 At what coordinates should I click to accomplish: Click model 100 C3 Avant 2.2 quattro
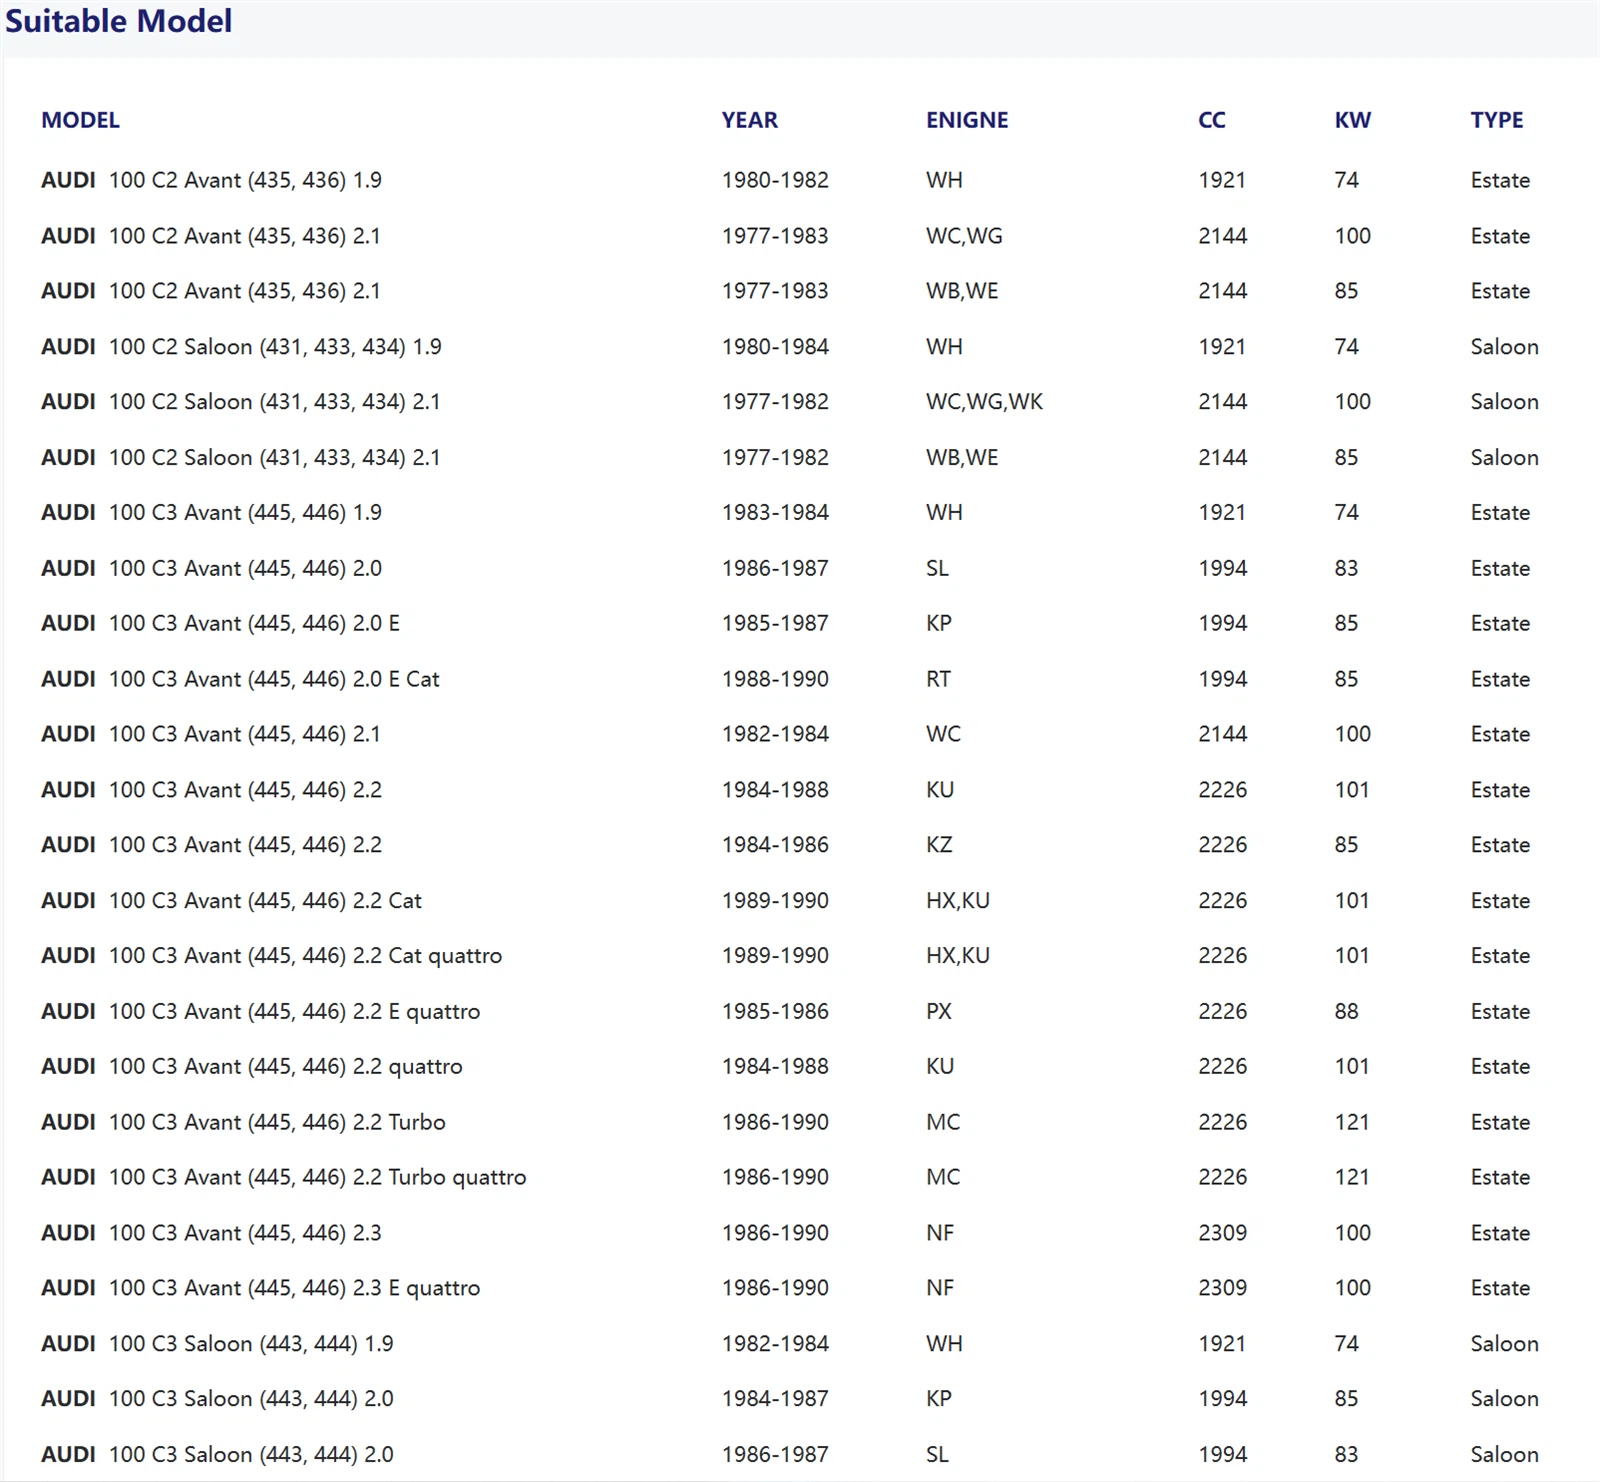pos(285,1067)
